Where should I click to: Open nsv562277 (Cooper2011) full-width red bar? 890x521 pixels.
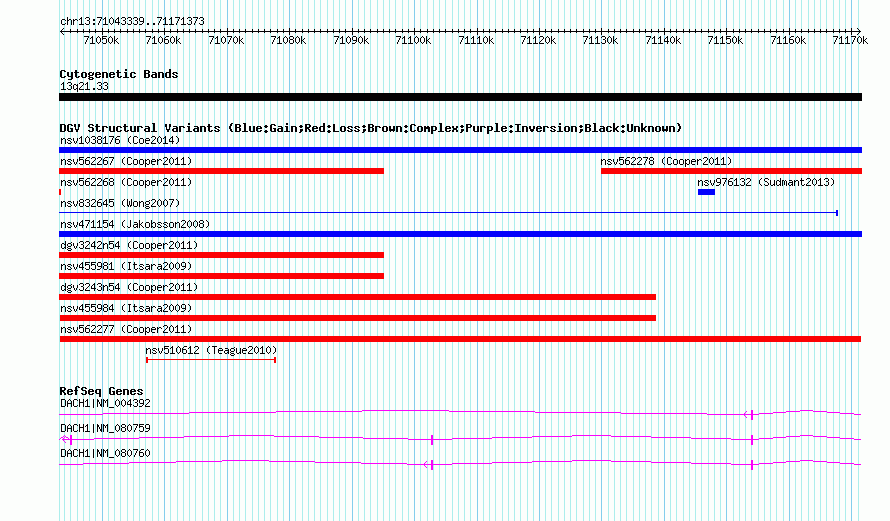tap(460, 339)
